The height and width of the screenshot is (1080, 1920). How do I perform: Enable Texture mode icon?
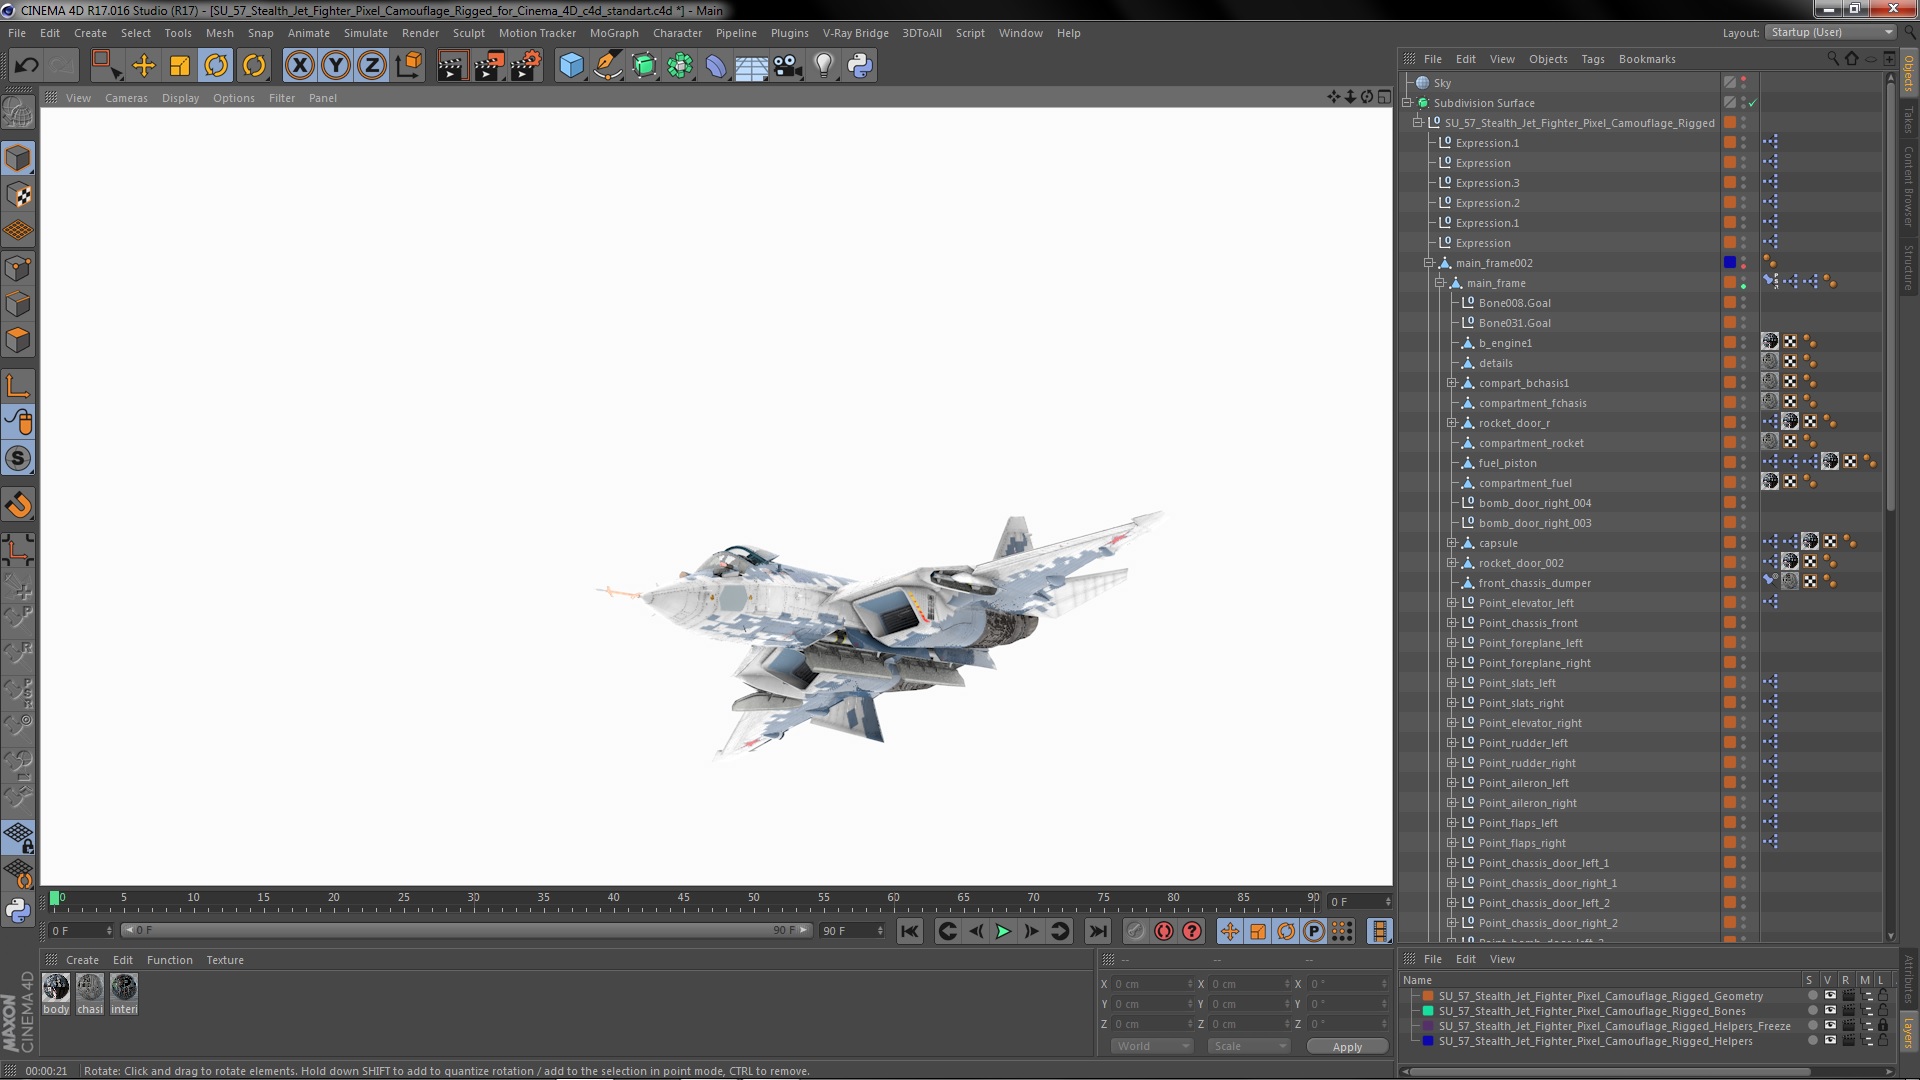tap(18, 195)
